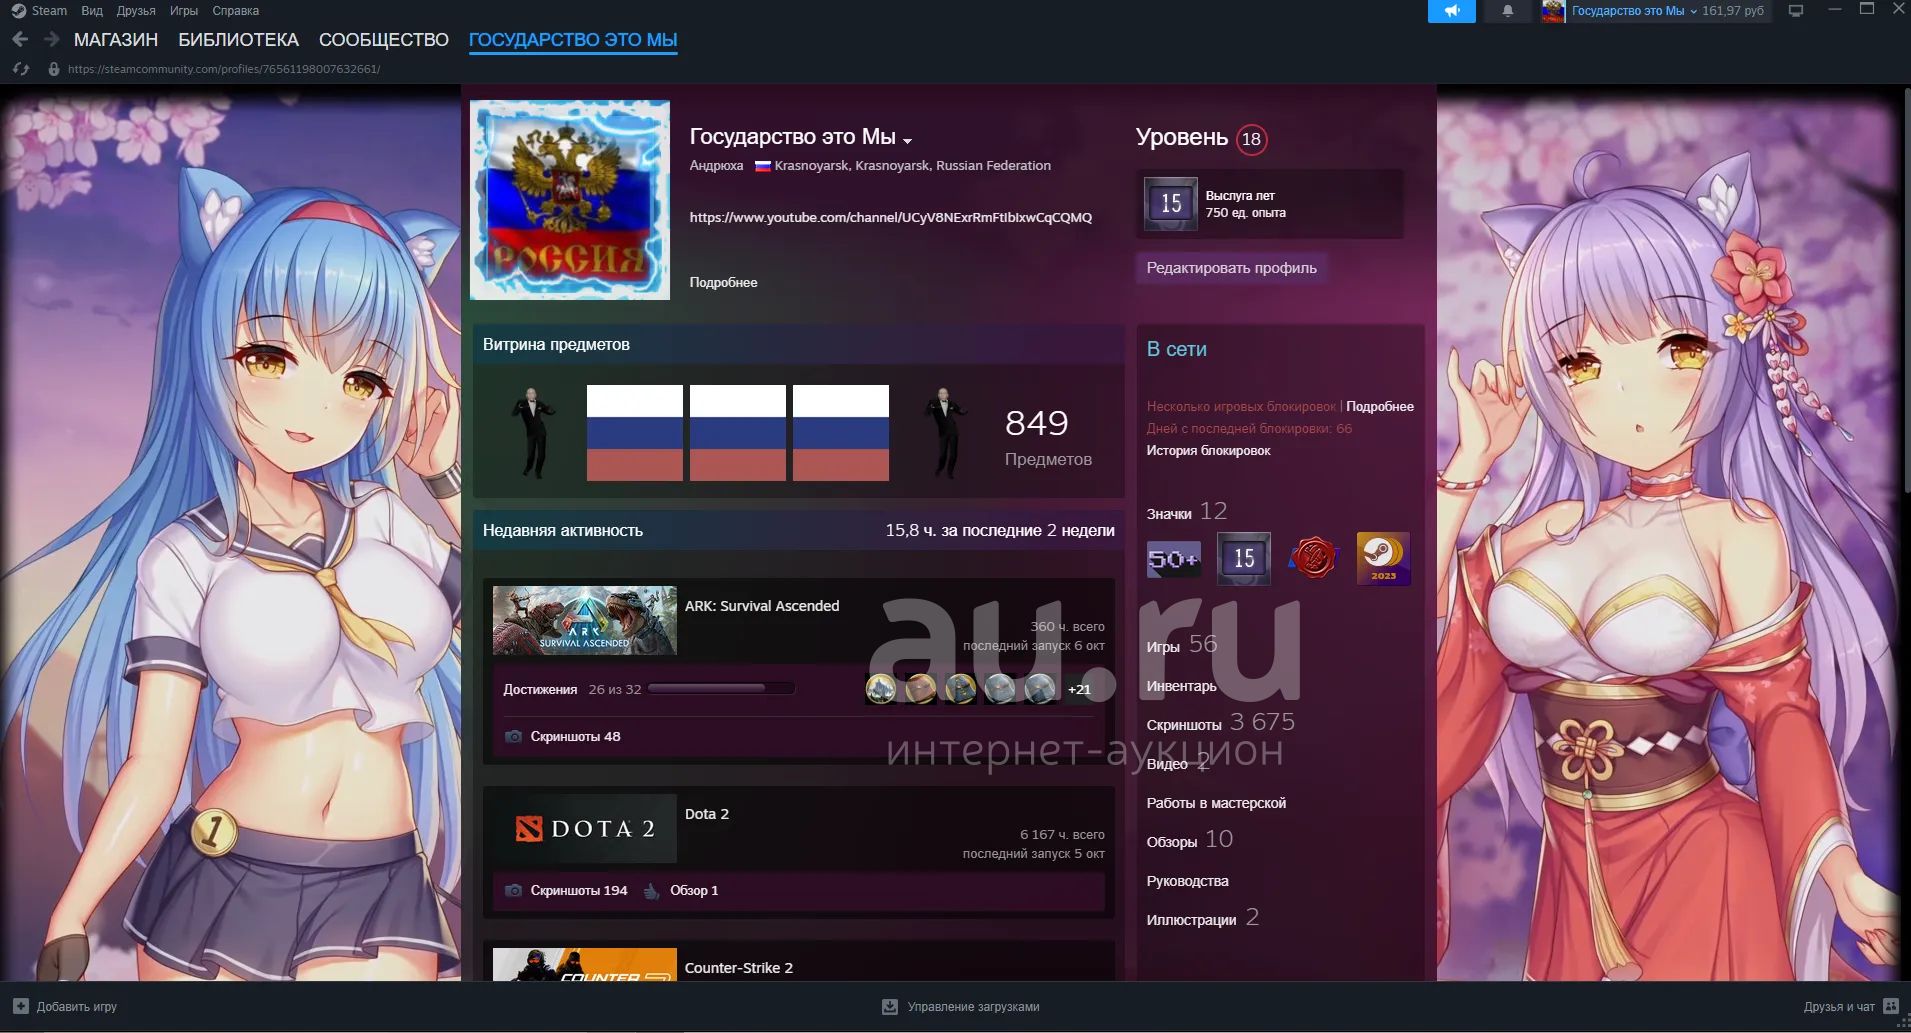Click the level 18 badge circle
Screen dimensions: 1911x1033
click(1251, 139)
